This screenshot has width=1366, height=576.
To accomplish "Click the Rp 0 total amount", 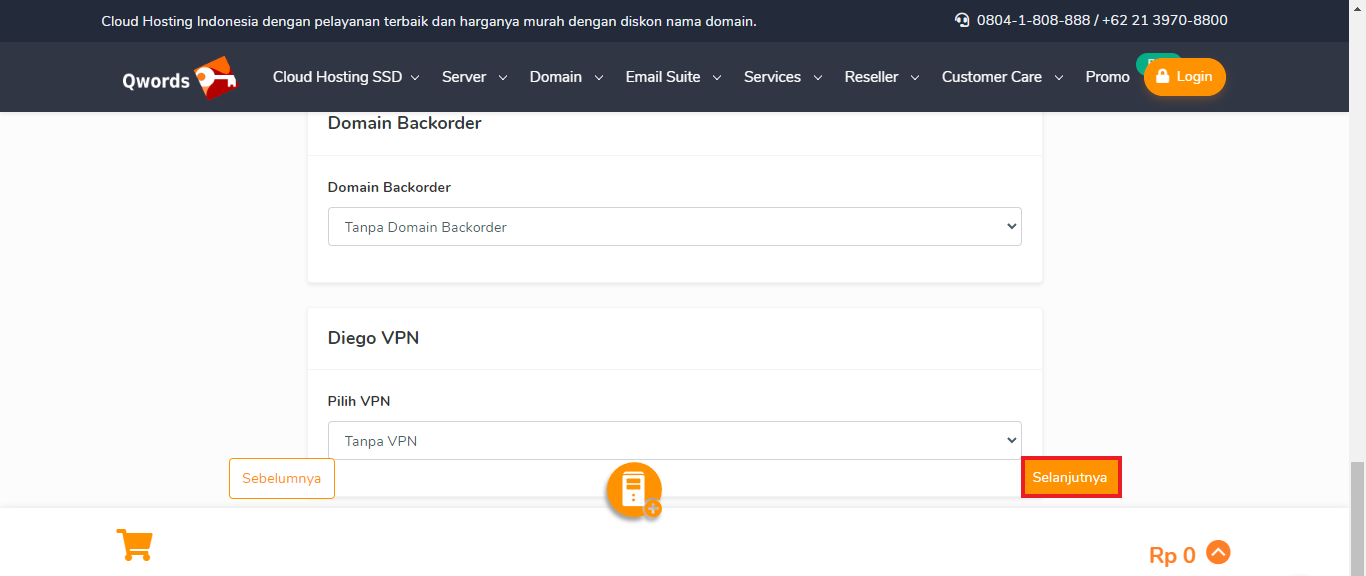I will click(x=1172, y=556).
